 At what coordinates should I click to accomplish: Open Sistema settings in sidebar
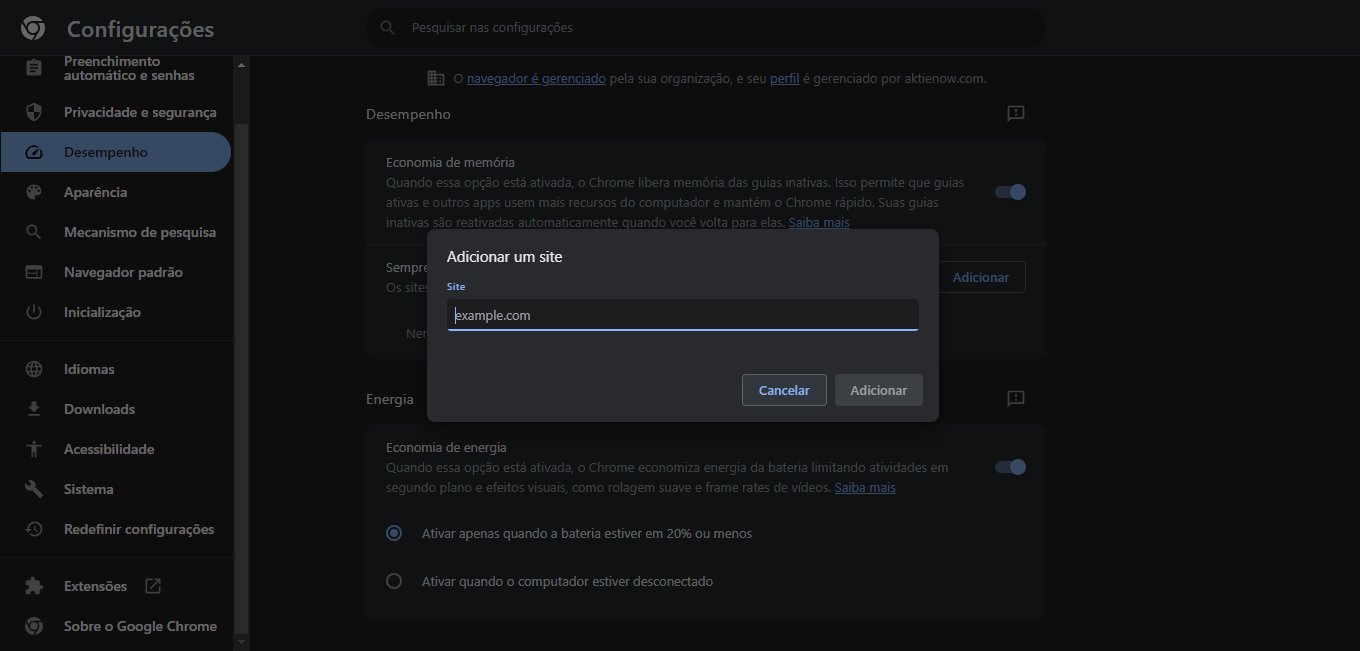pyautogui.click(x=89, y=489)
